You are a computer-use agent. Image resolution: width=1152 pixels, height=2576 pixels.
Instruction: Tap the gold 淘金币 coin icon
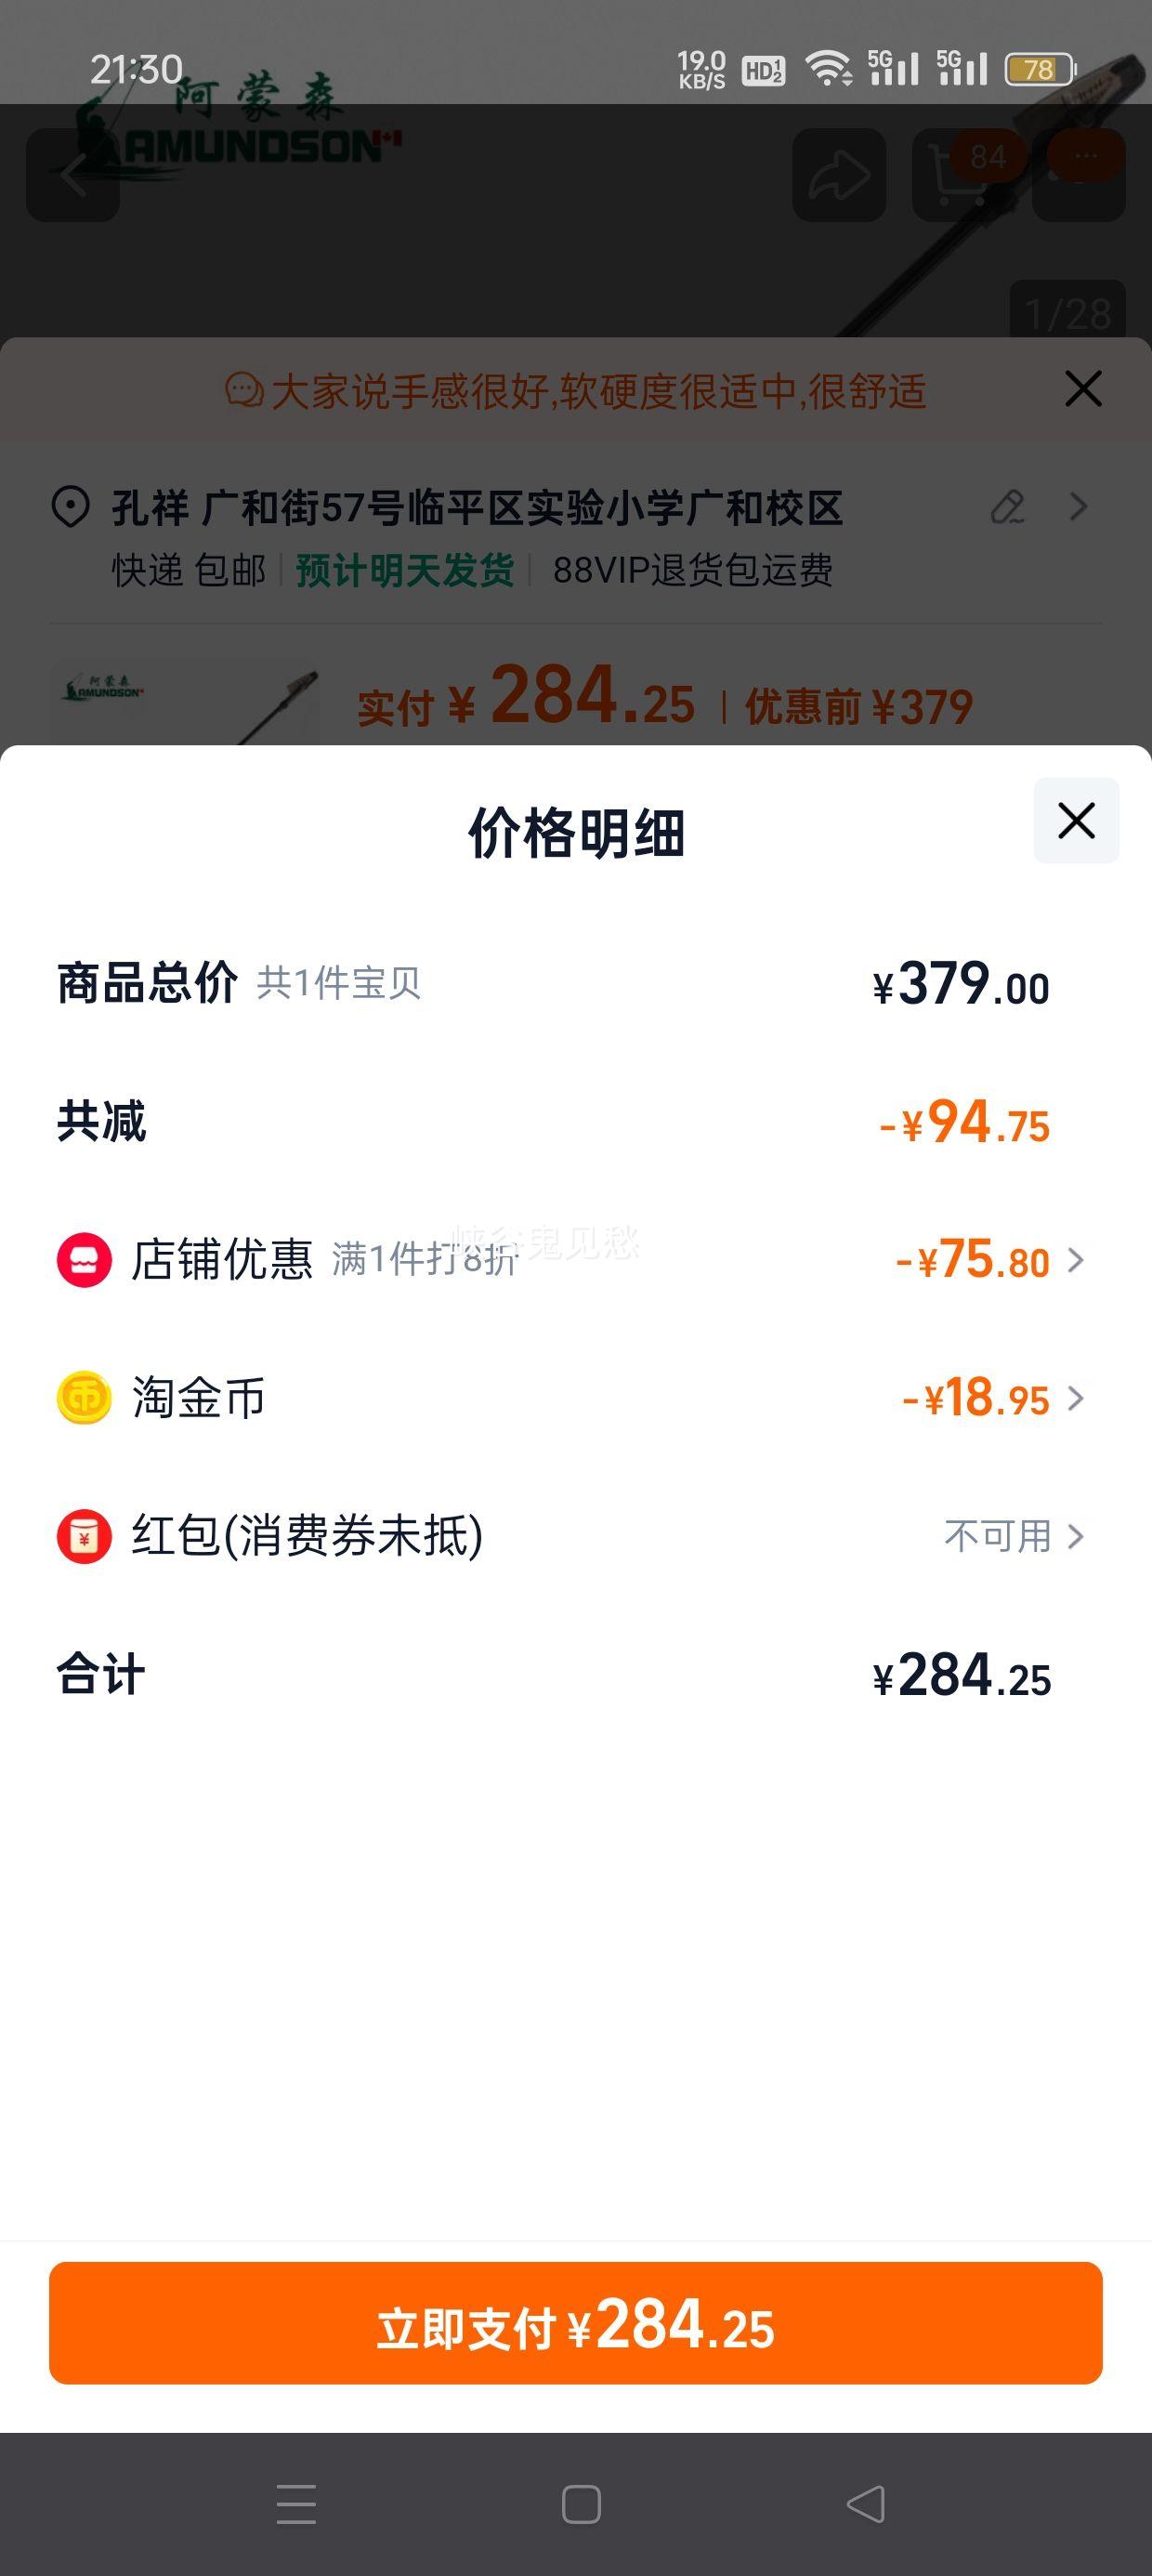84,1398
